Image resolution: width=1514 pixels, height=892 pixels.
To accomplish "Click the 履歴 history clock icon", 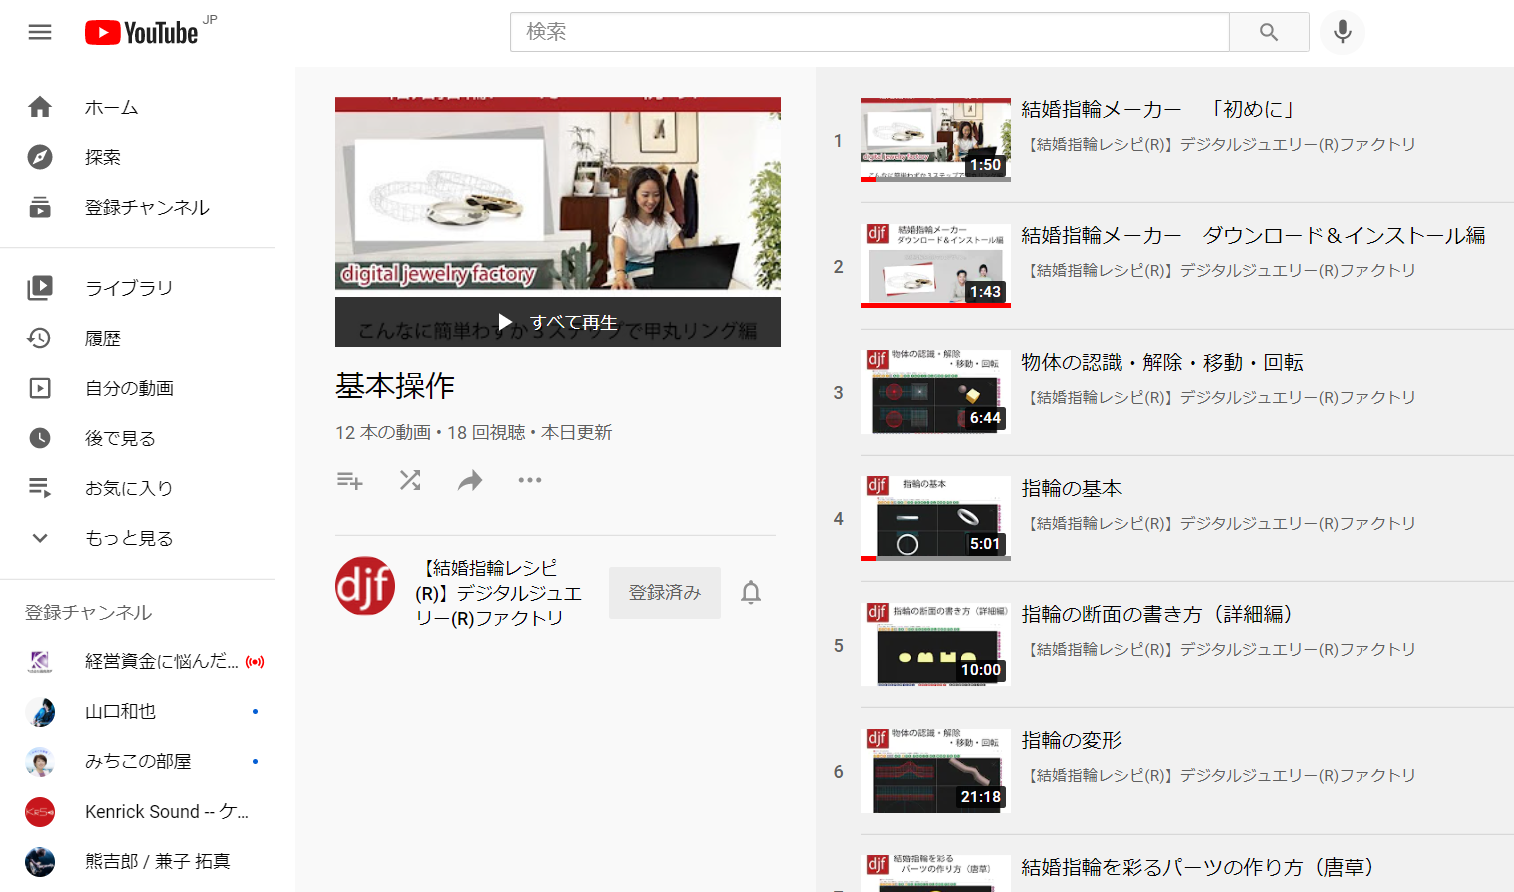I will (40, 338).
